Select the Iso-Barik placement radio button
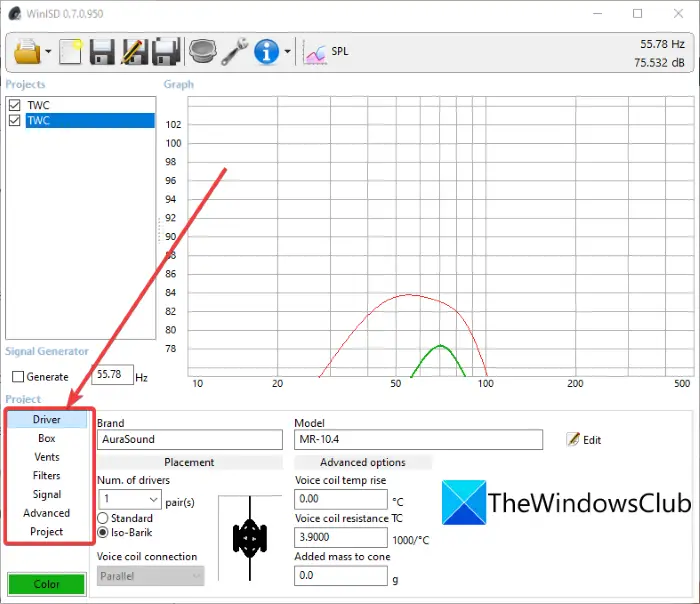 [103, 533]
